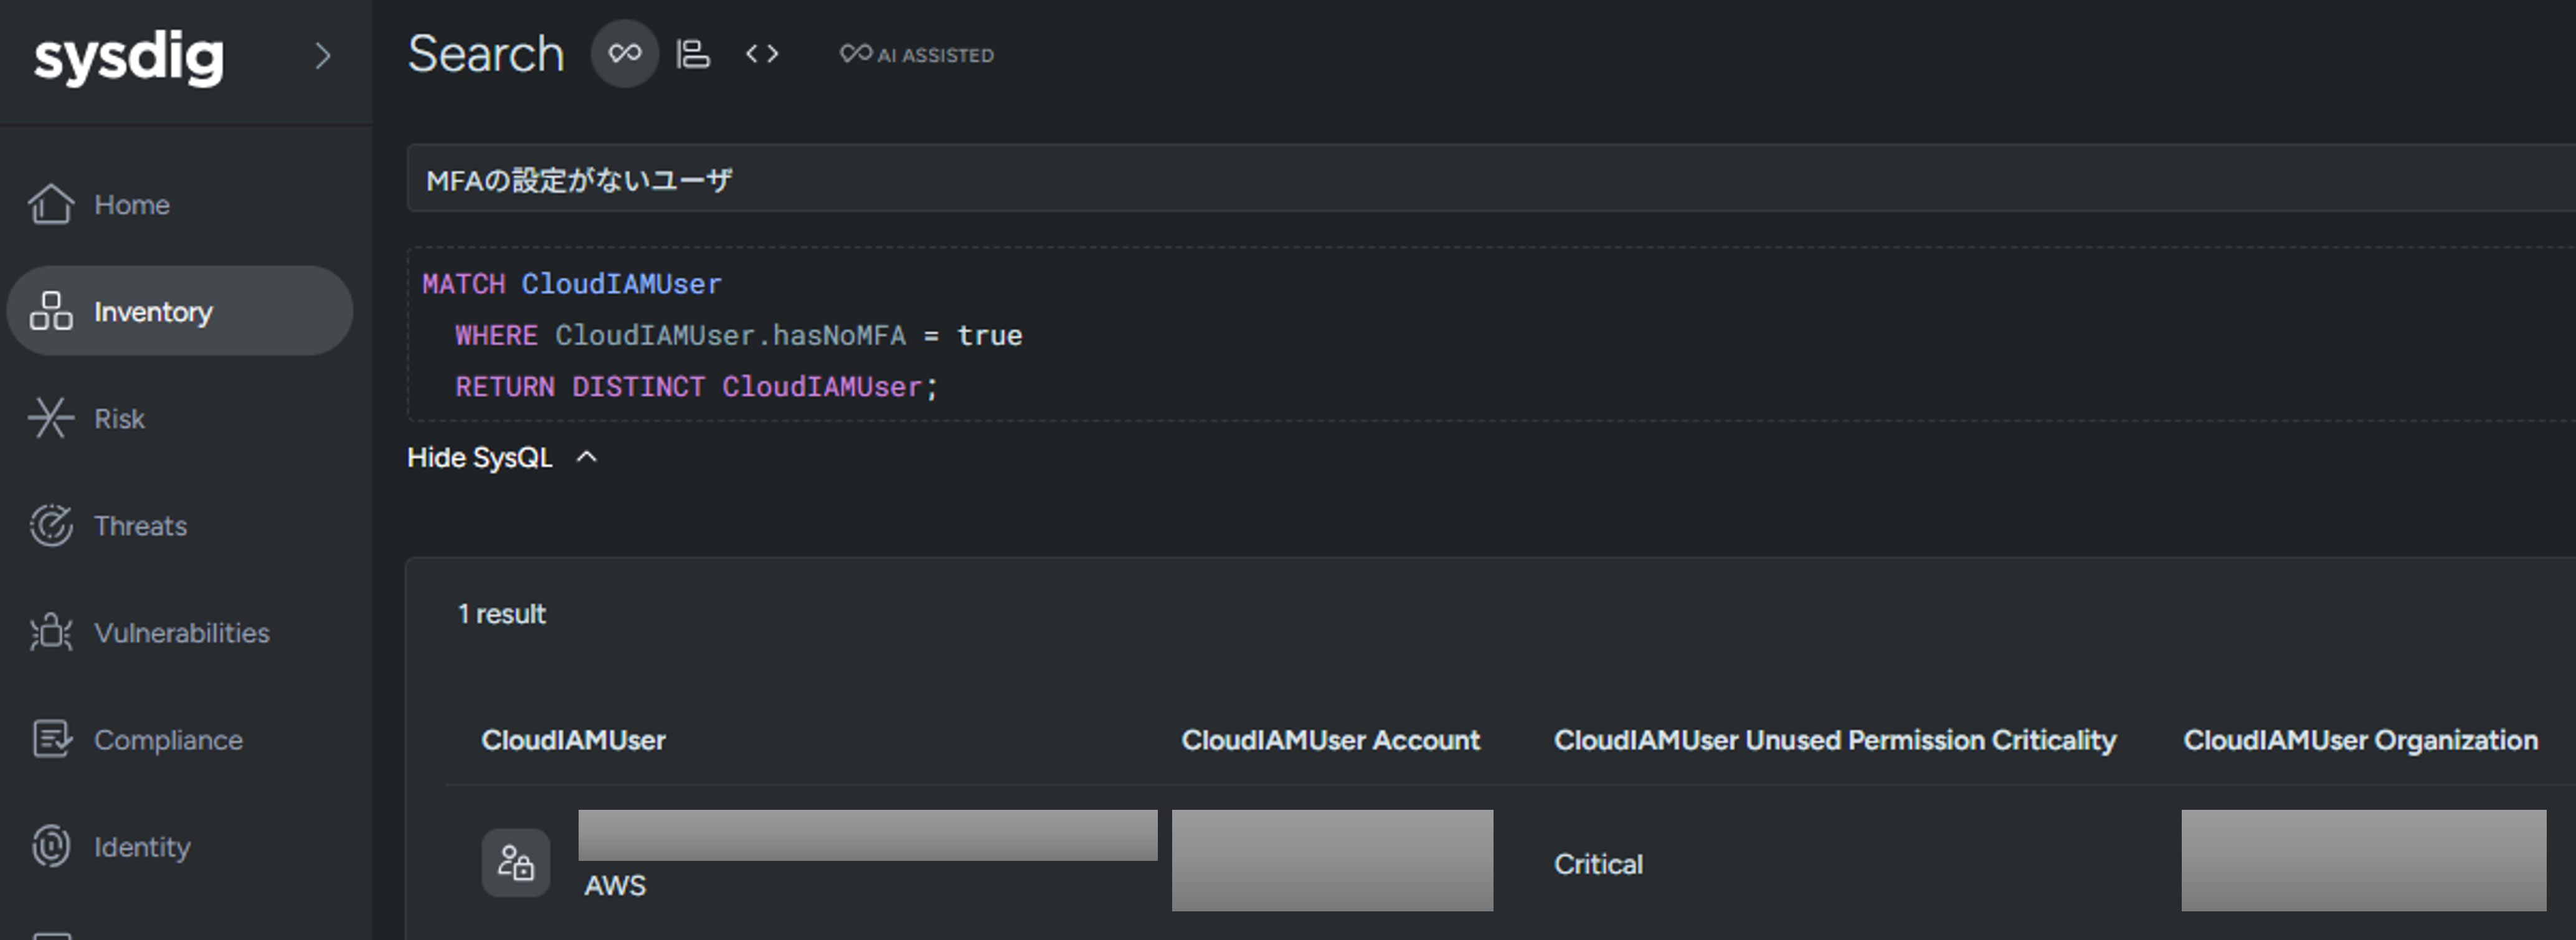Click the Identity fingerprint icon
This screenshot has width=2576, height=940.
(x=50, y=847)
